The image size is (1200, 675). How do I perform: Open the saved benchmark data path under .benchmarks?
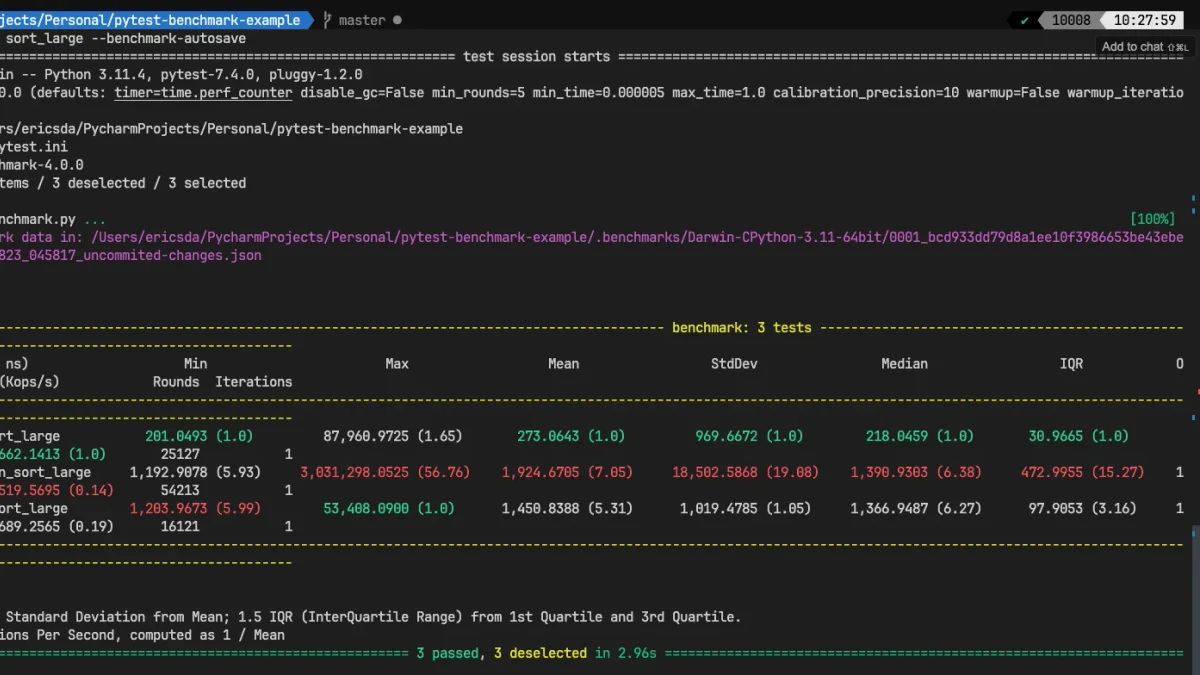637,237
